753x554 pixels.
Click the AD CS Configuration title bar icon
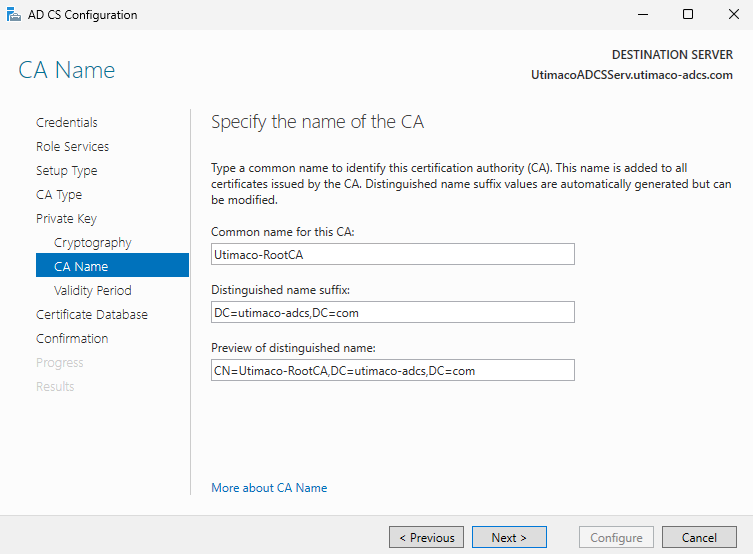click(x=13, y=15)
